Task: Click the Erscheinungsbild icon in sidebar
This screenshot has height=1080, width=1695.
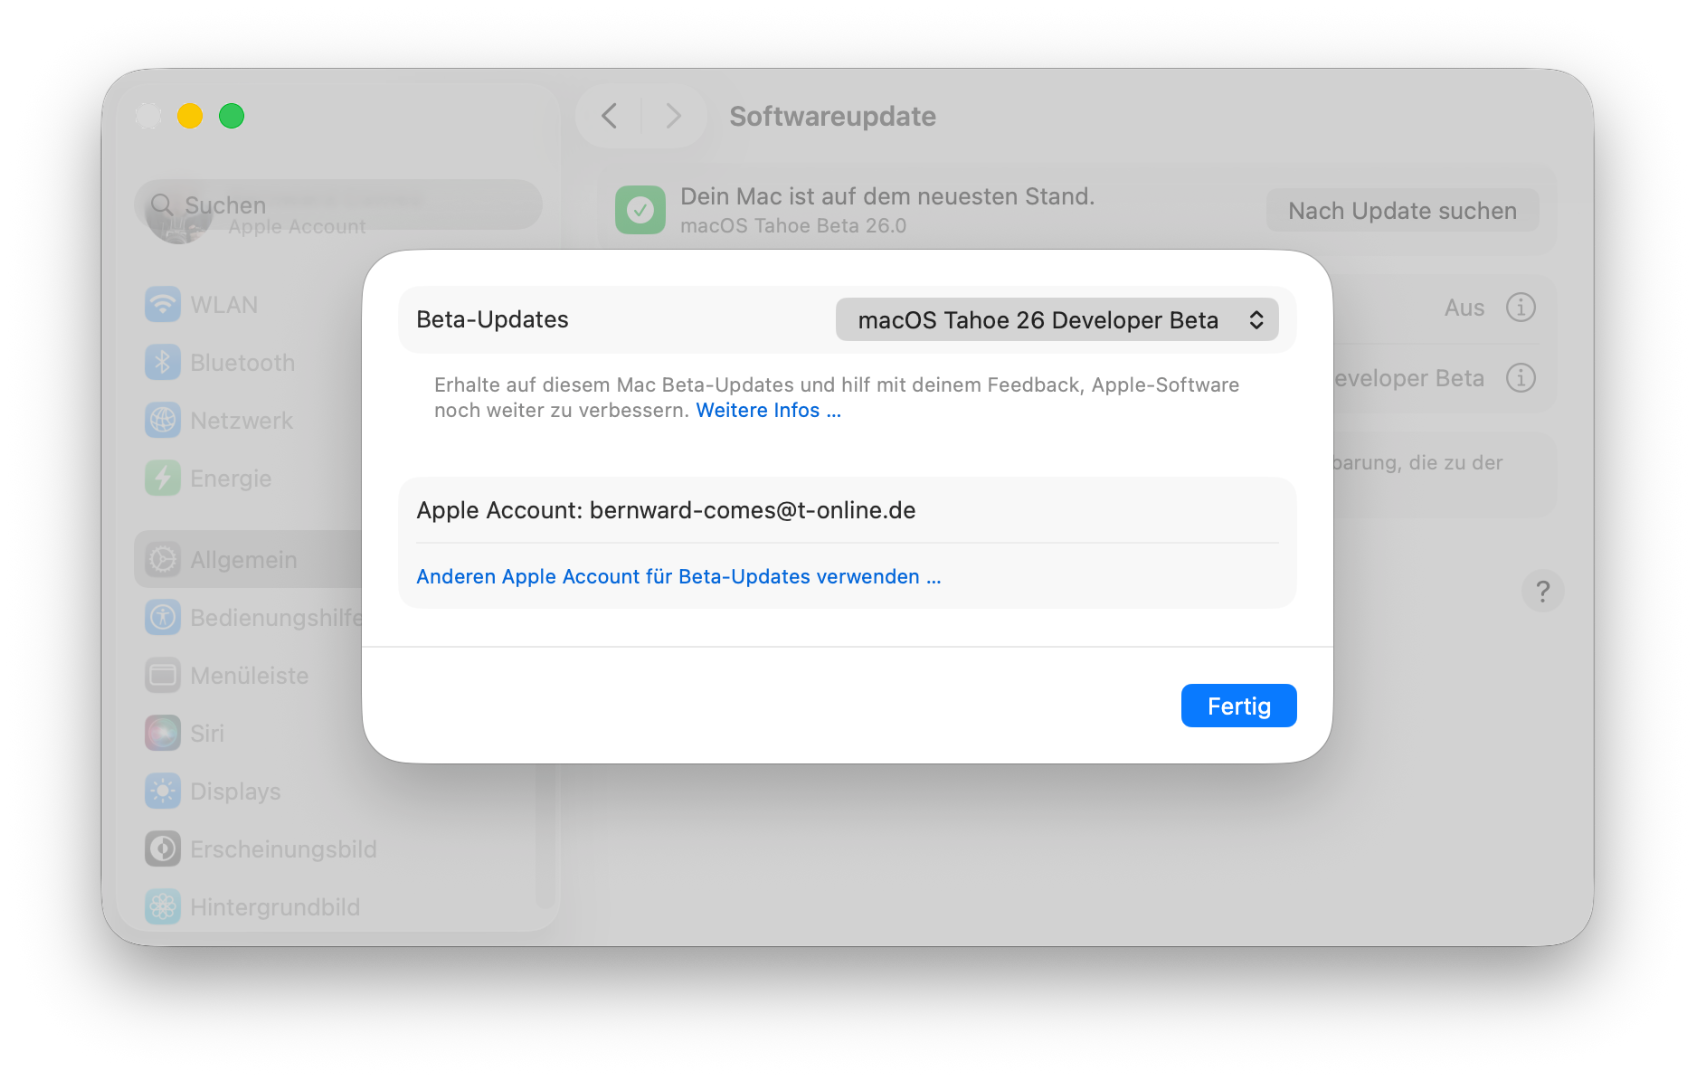Action: 163,849
